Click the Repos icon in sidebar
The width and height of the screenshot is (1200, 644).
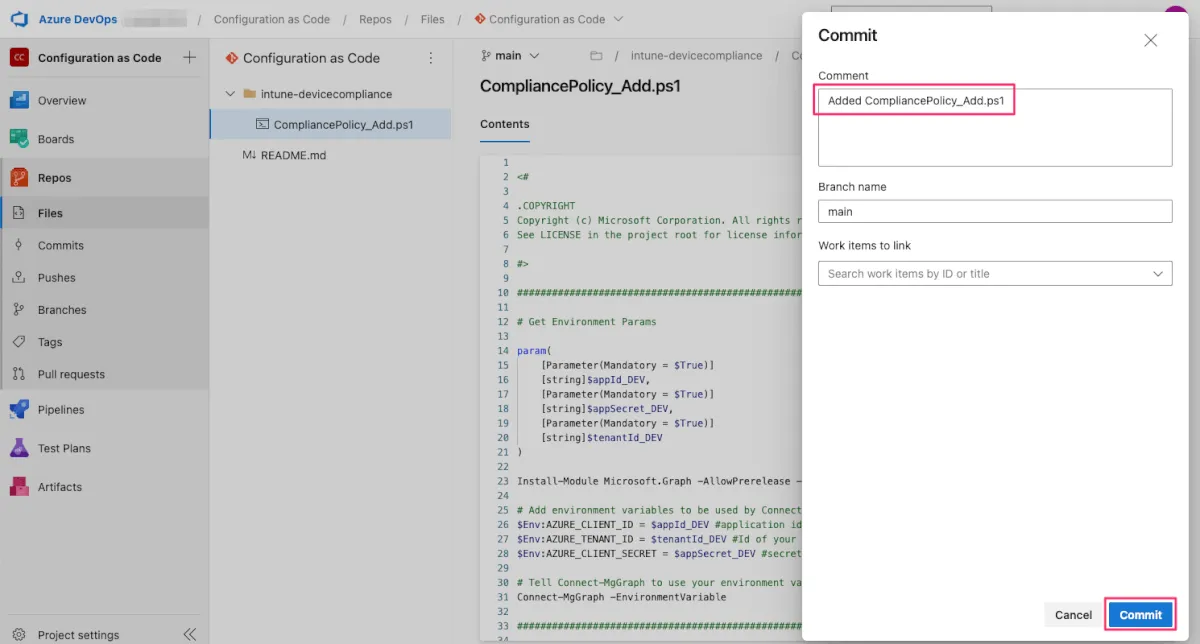coord(19,178)
